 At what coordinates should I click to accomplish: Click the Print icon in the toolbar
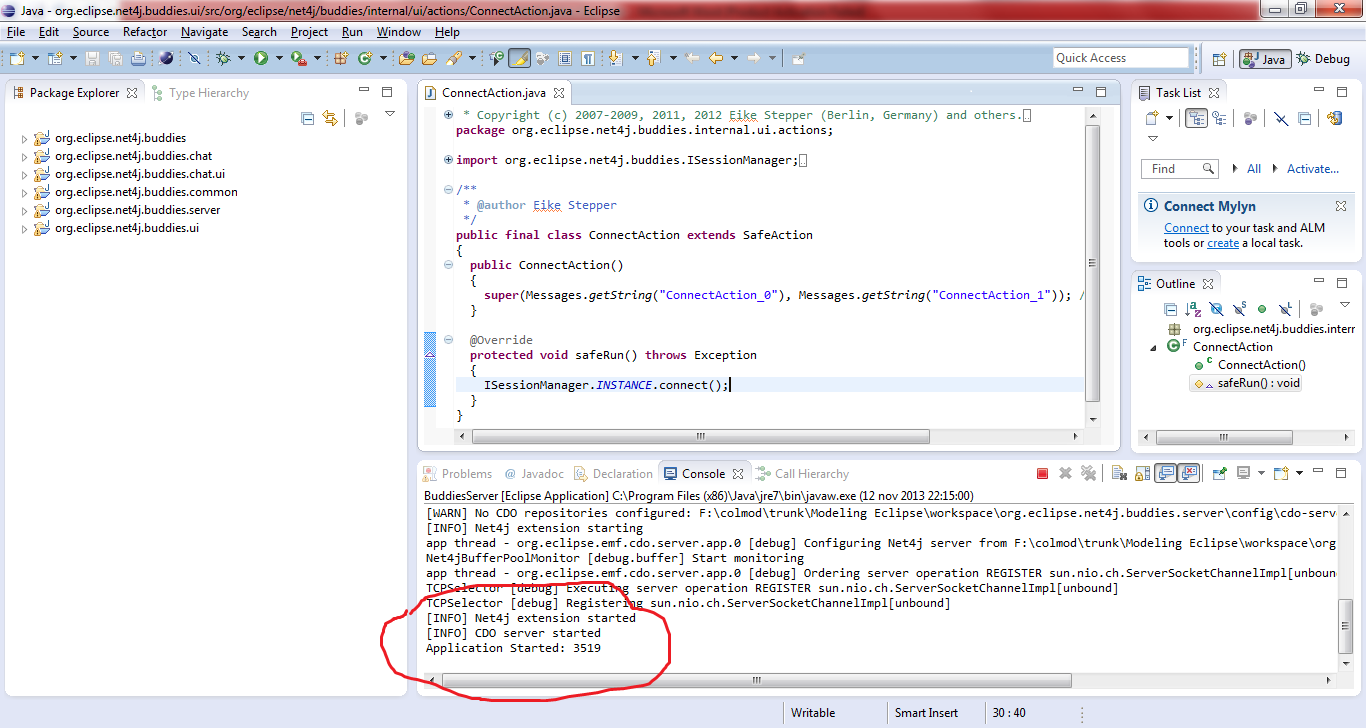138,58
